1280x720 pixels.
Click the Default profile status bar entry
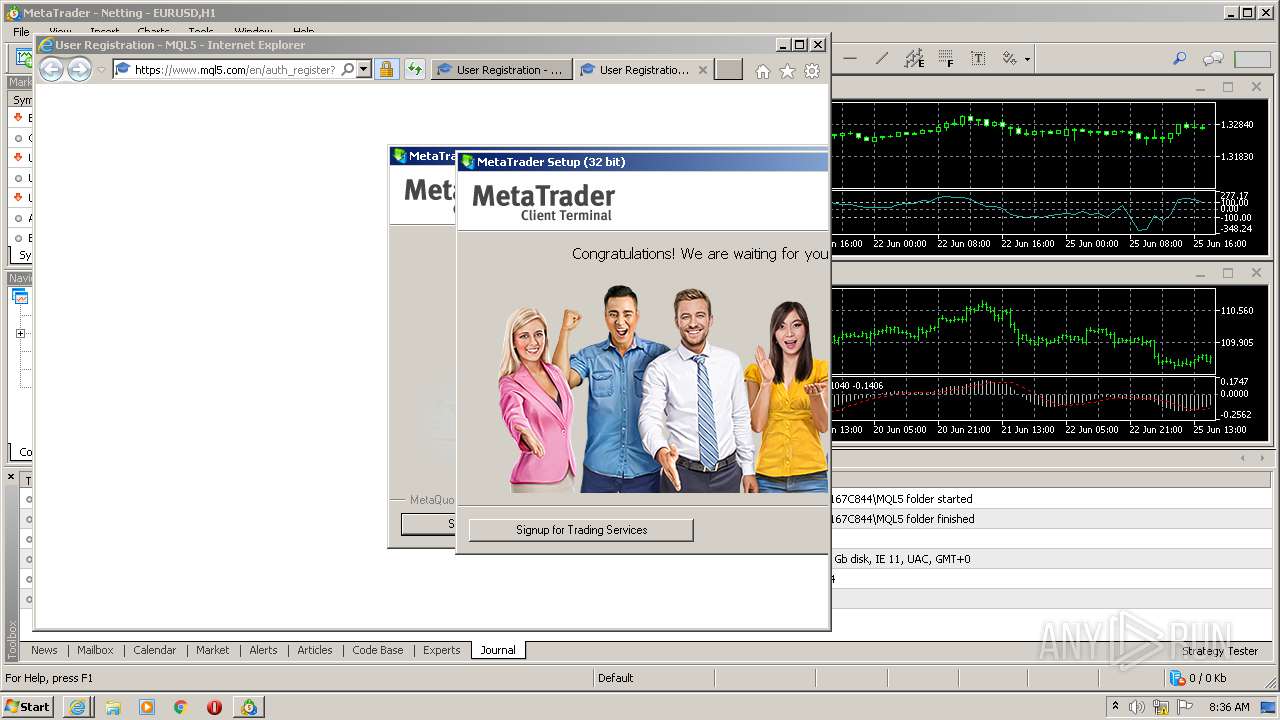click(616, 678)
